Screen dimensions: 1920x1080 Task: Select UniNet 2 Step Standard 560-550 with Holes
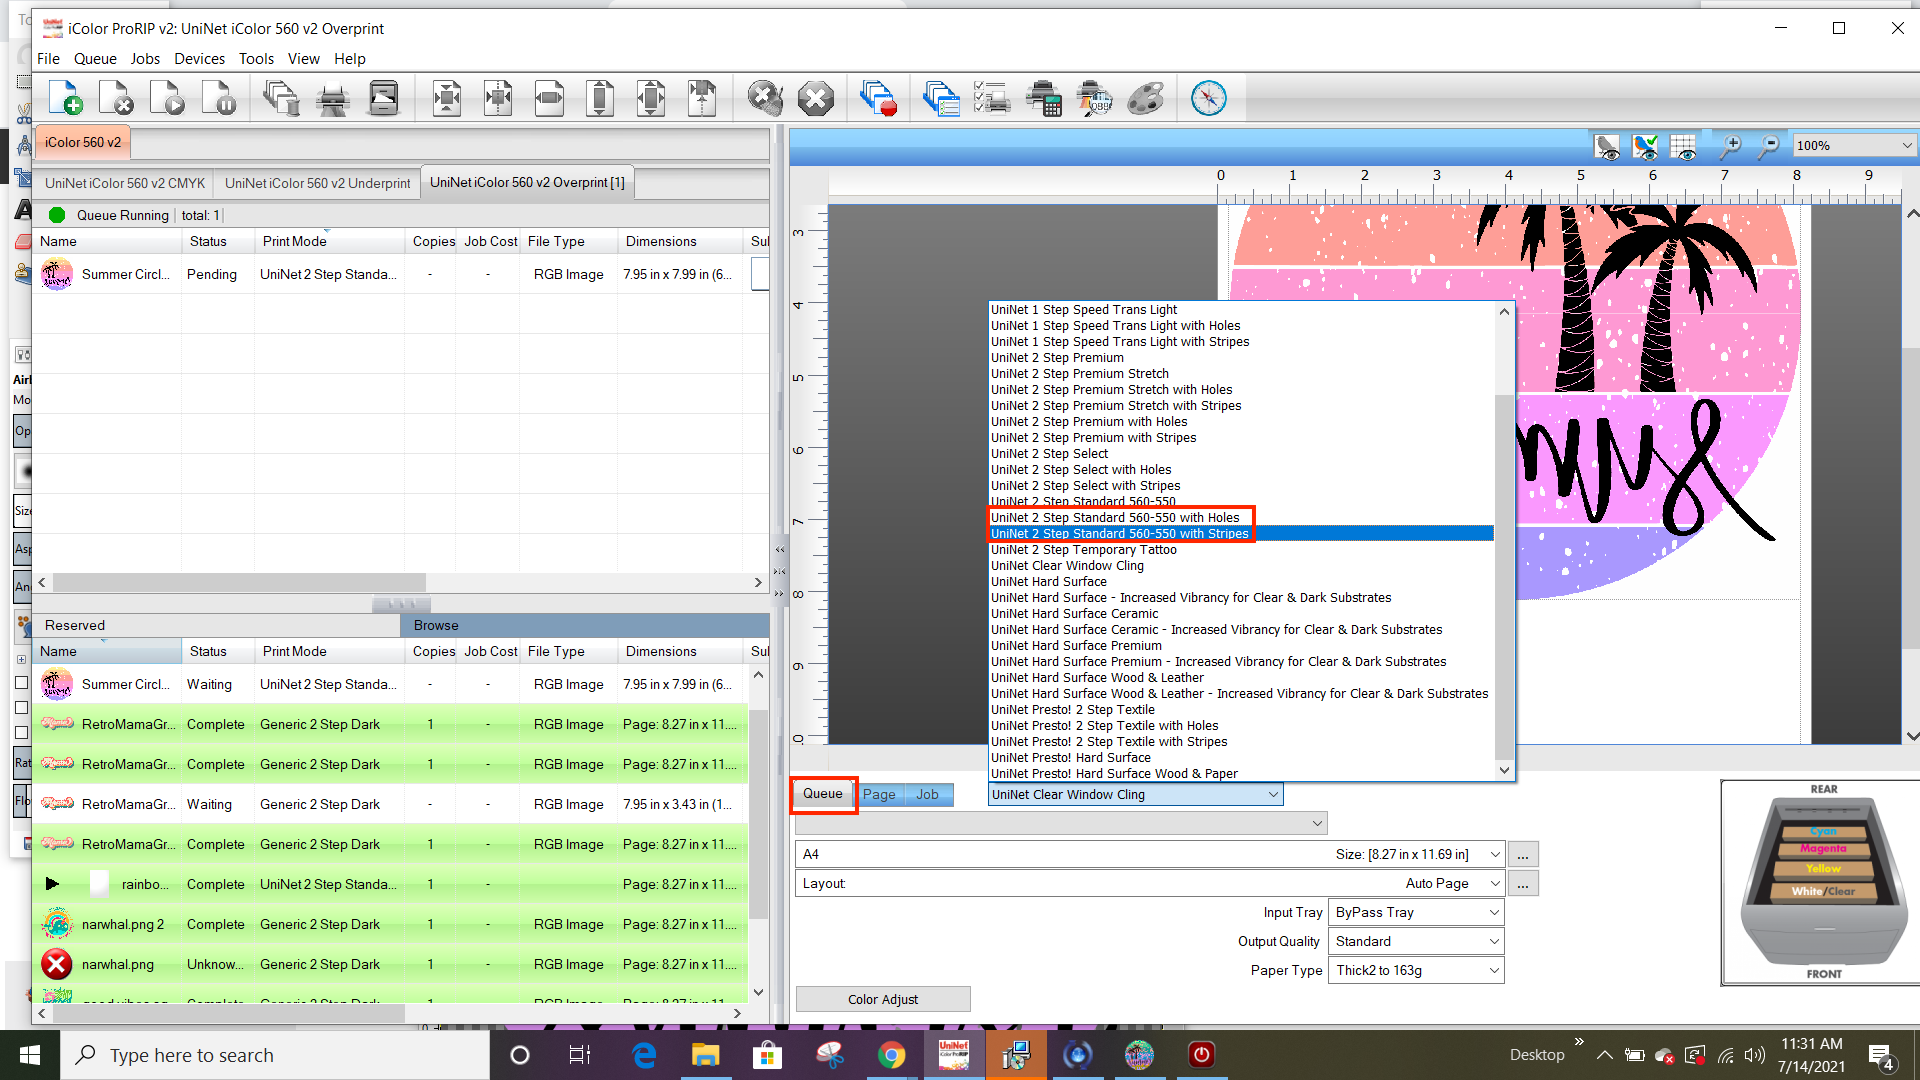click(1115, 517)
